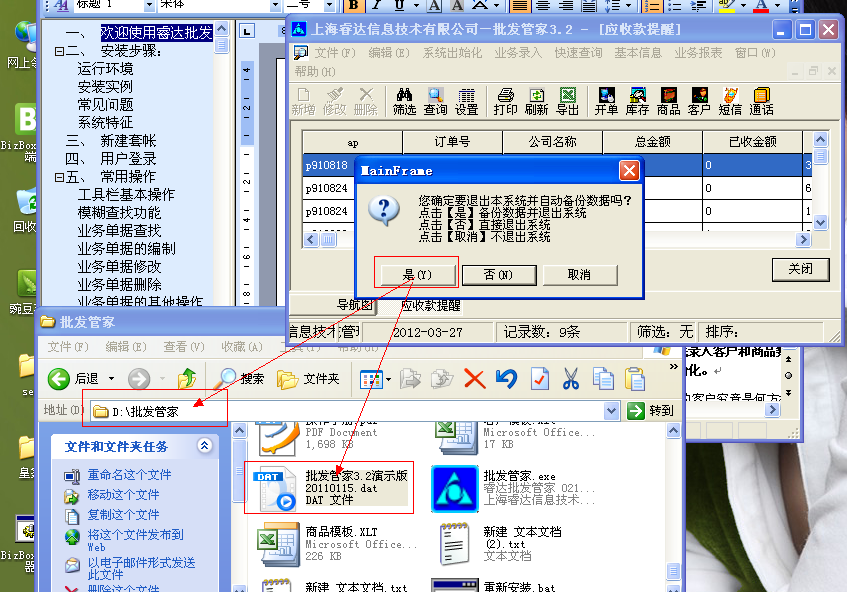Click the blue undo arrow in Explorer toolbar
The image size is (847, 592).
[506, 379]
